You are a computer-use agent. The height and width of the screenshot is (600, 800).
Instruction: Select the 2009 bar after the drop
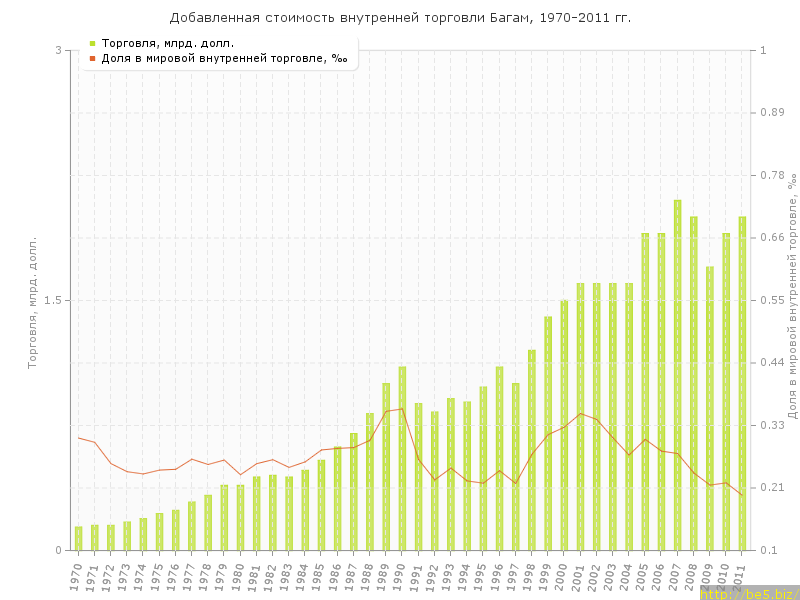click(x=710, y=408)
